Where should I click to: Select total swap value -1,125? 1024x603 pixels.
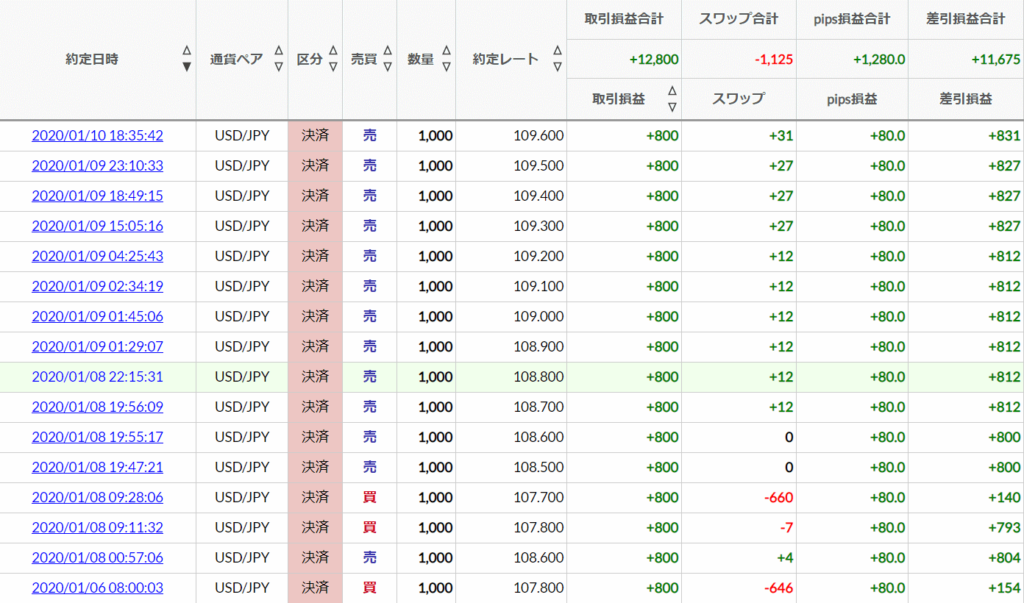coord(774,59)
